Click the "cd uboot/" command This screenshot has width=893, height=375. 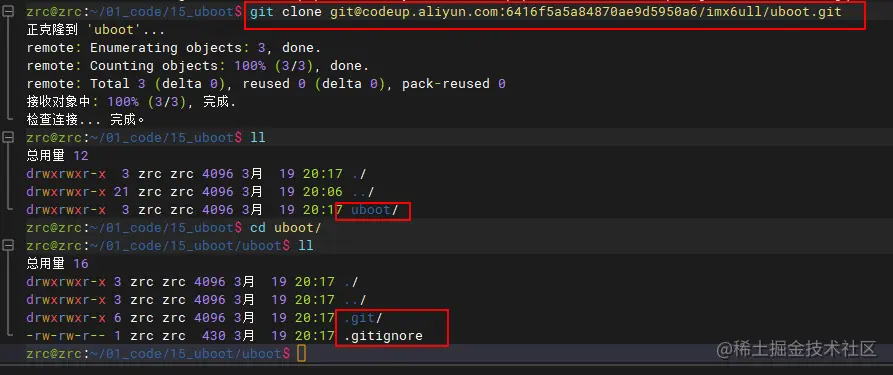point(286,228)
